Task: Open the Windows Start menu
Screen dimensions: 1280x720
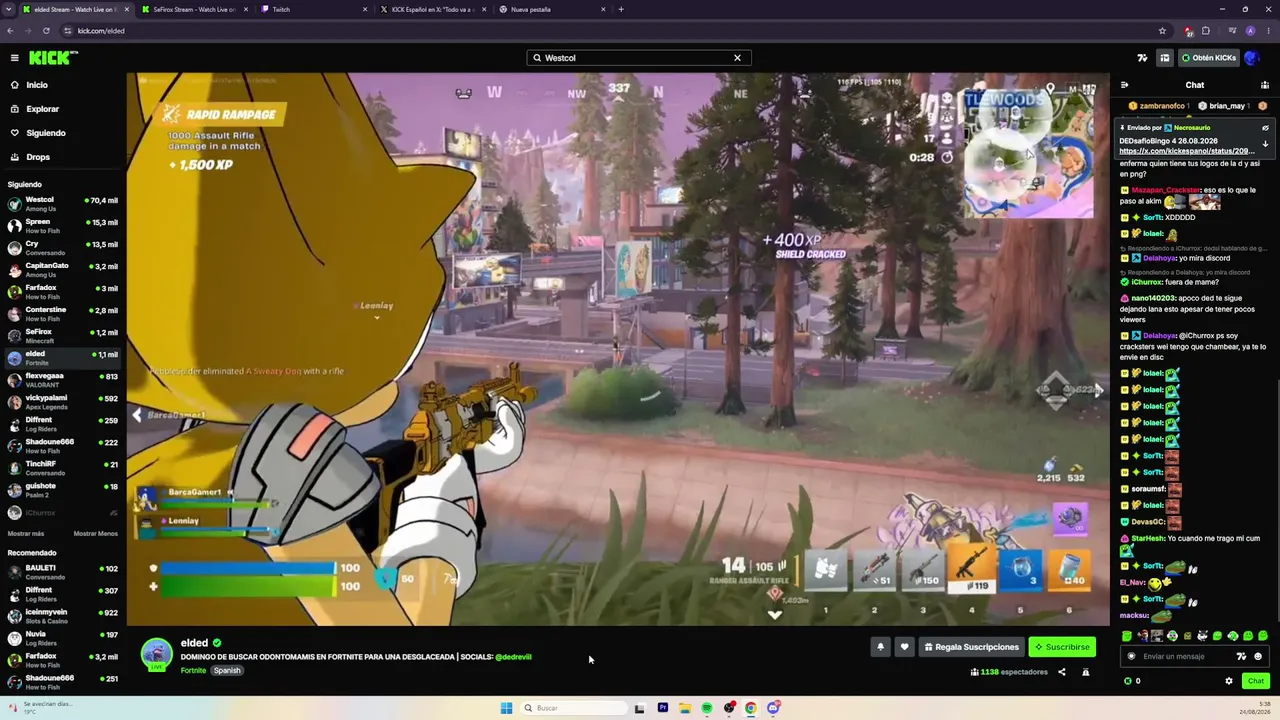Action: pyautogui.click(x=506, y=708)
